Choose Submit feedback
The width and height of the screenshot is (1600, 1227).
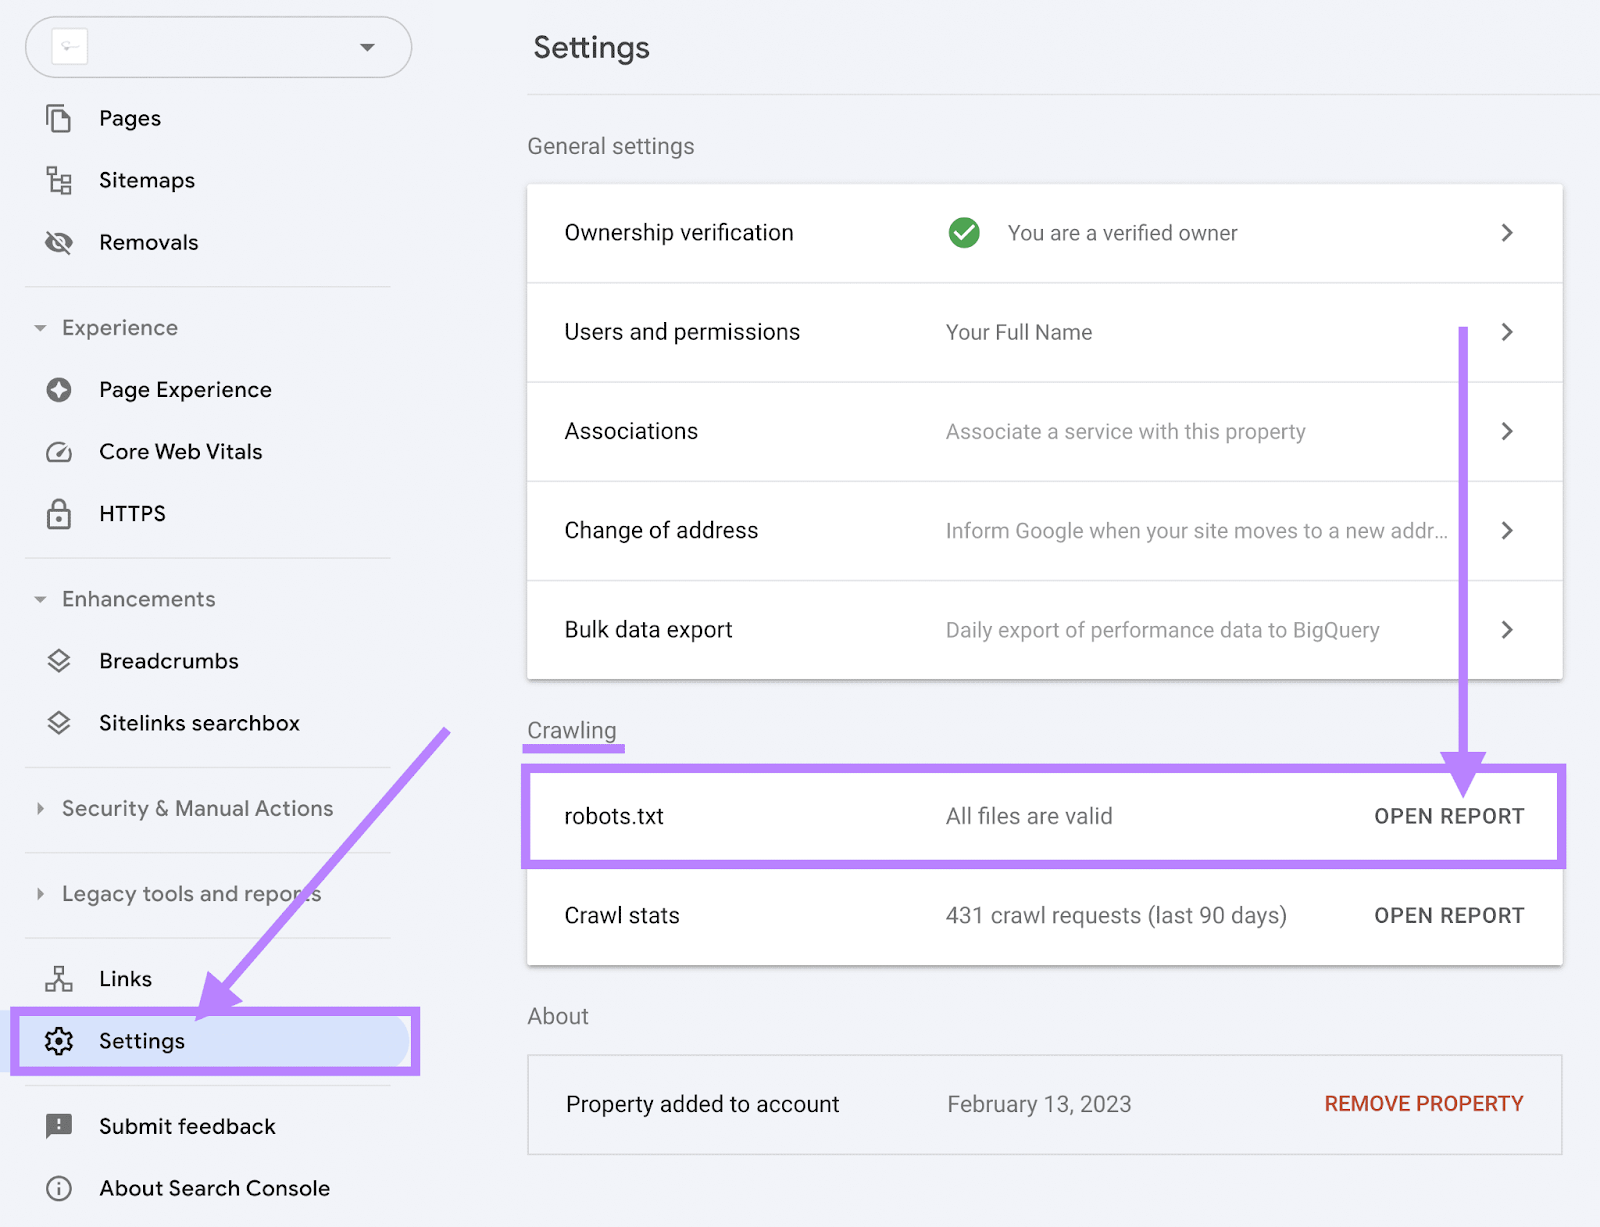pyautogui.click(x=187, y=1127)
